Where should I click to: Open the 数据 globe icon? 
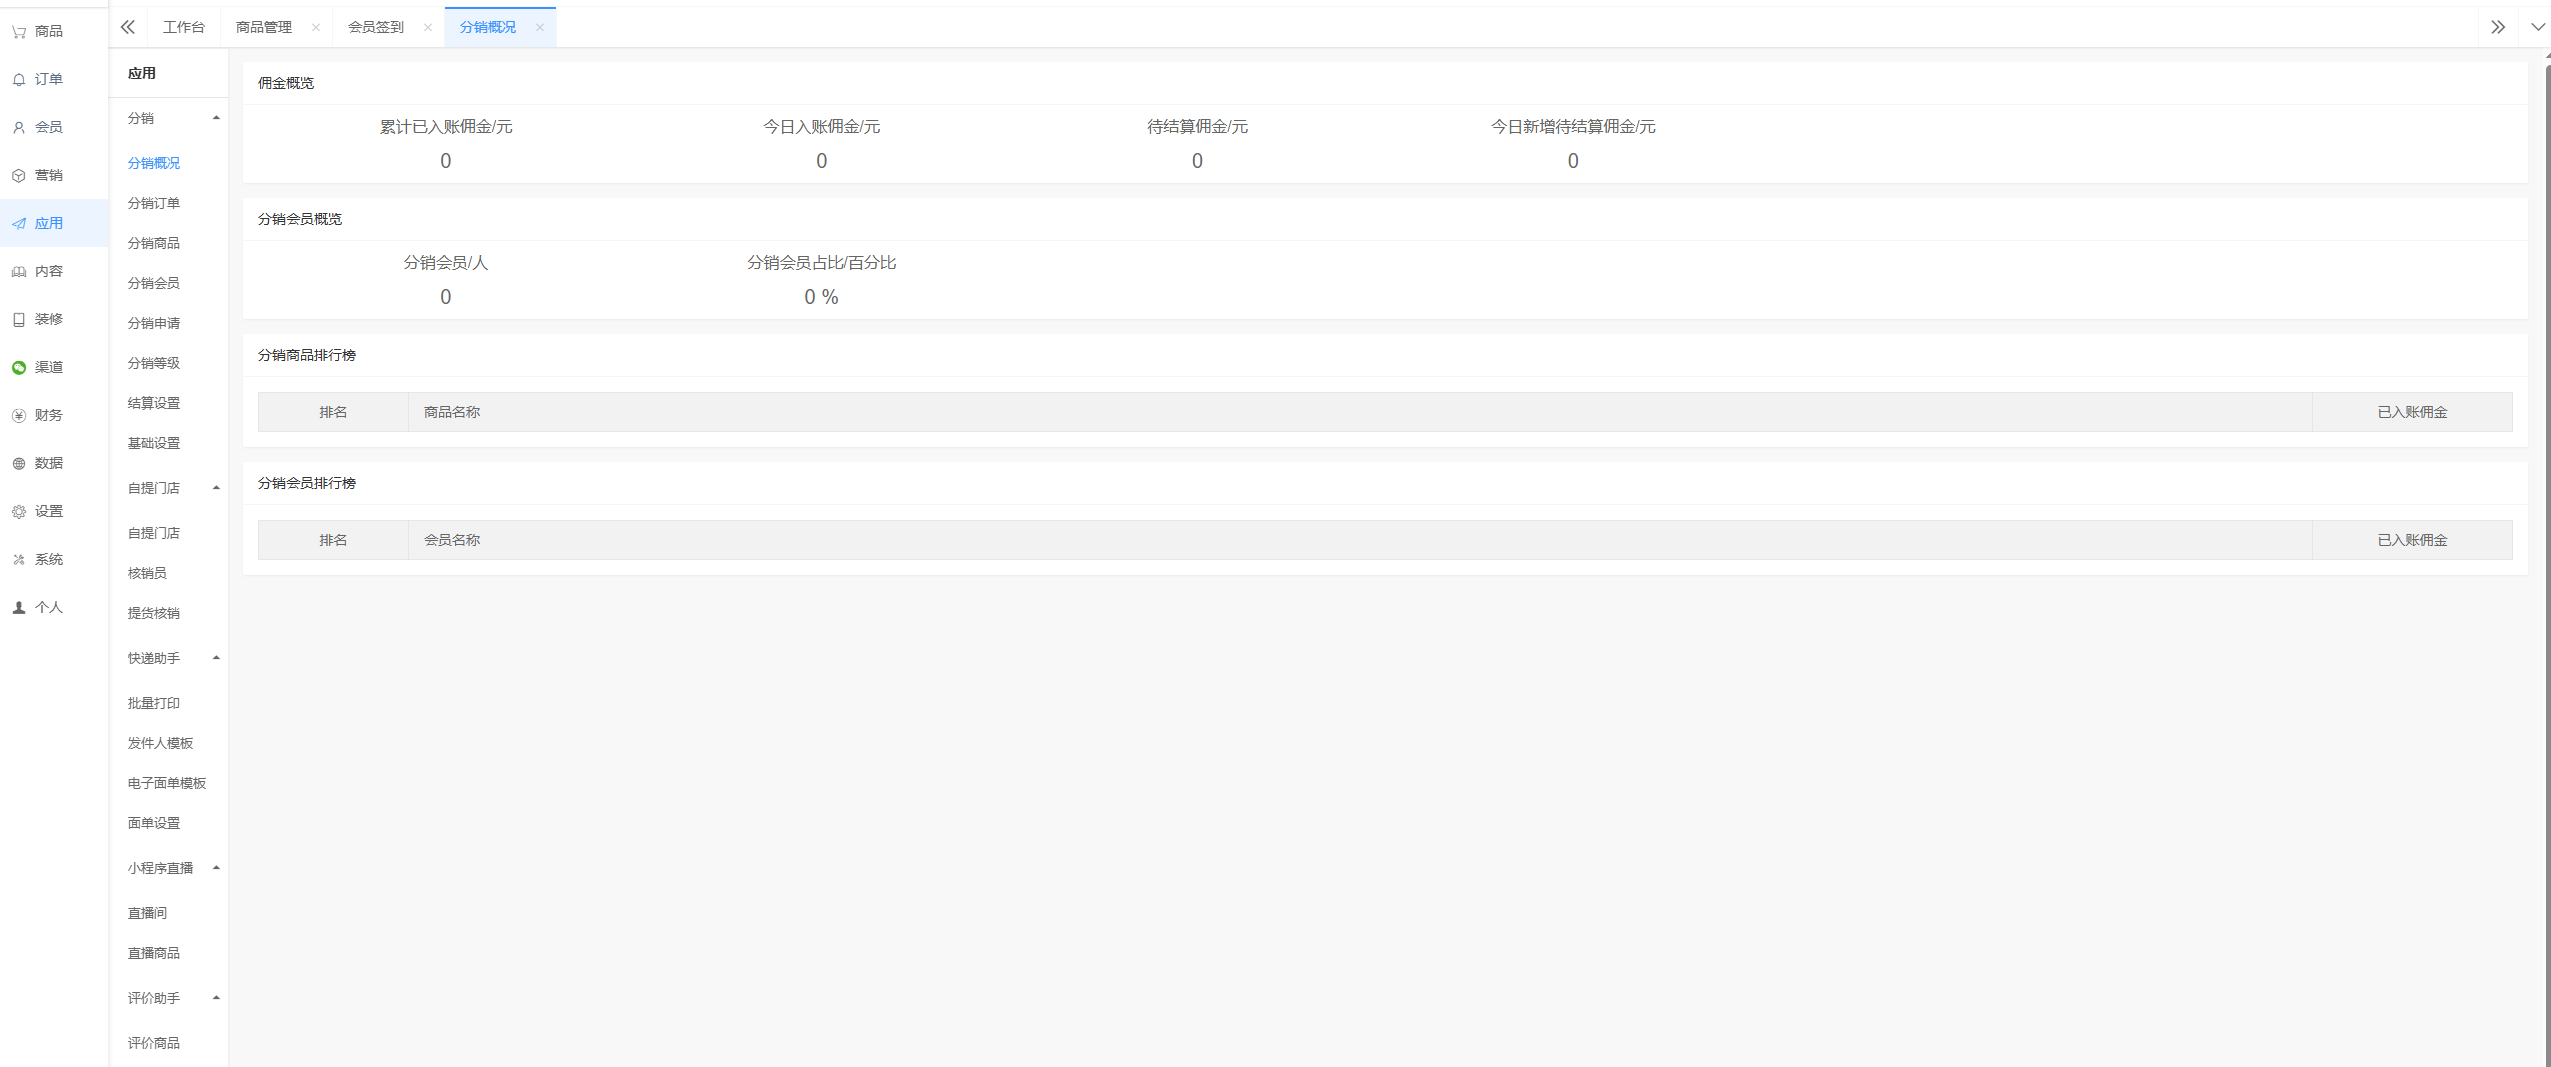[x=19, y=464]
